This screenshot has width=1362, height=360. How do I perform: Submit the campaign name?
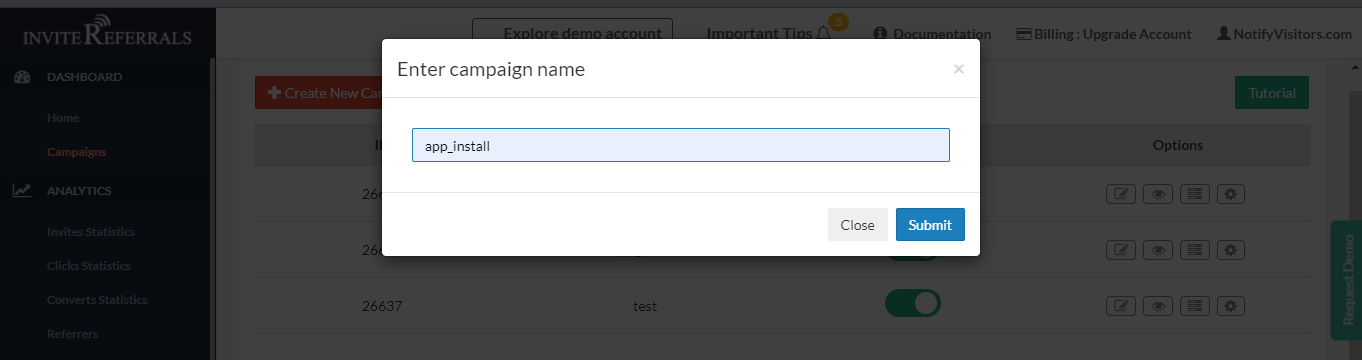coord(930,225)
